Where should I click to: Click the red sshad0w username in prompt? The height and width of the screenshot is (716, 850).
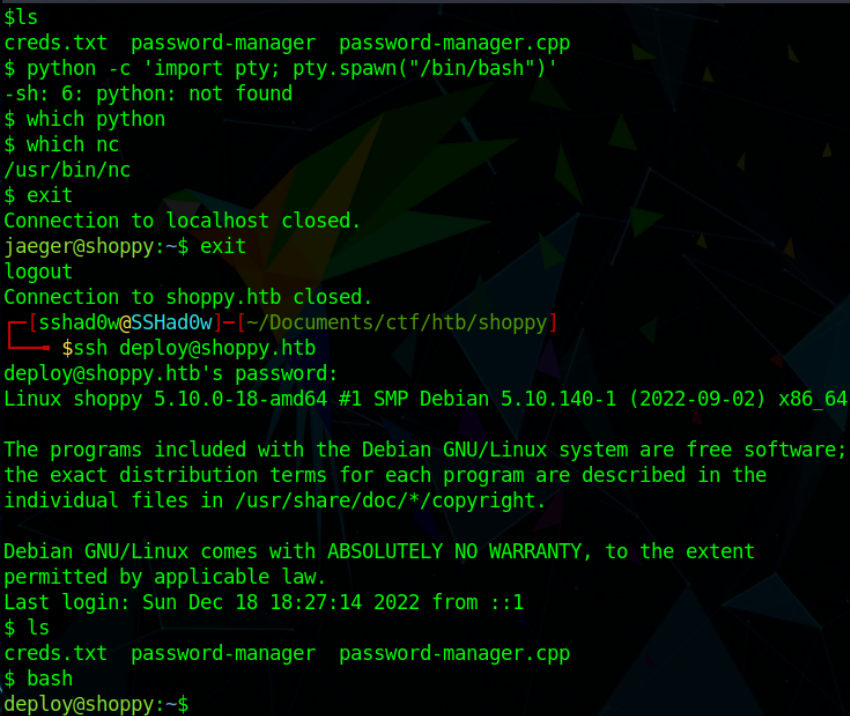(x=79, y=322)
